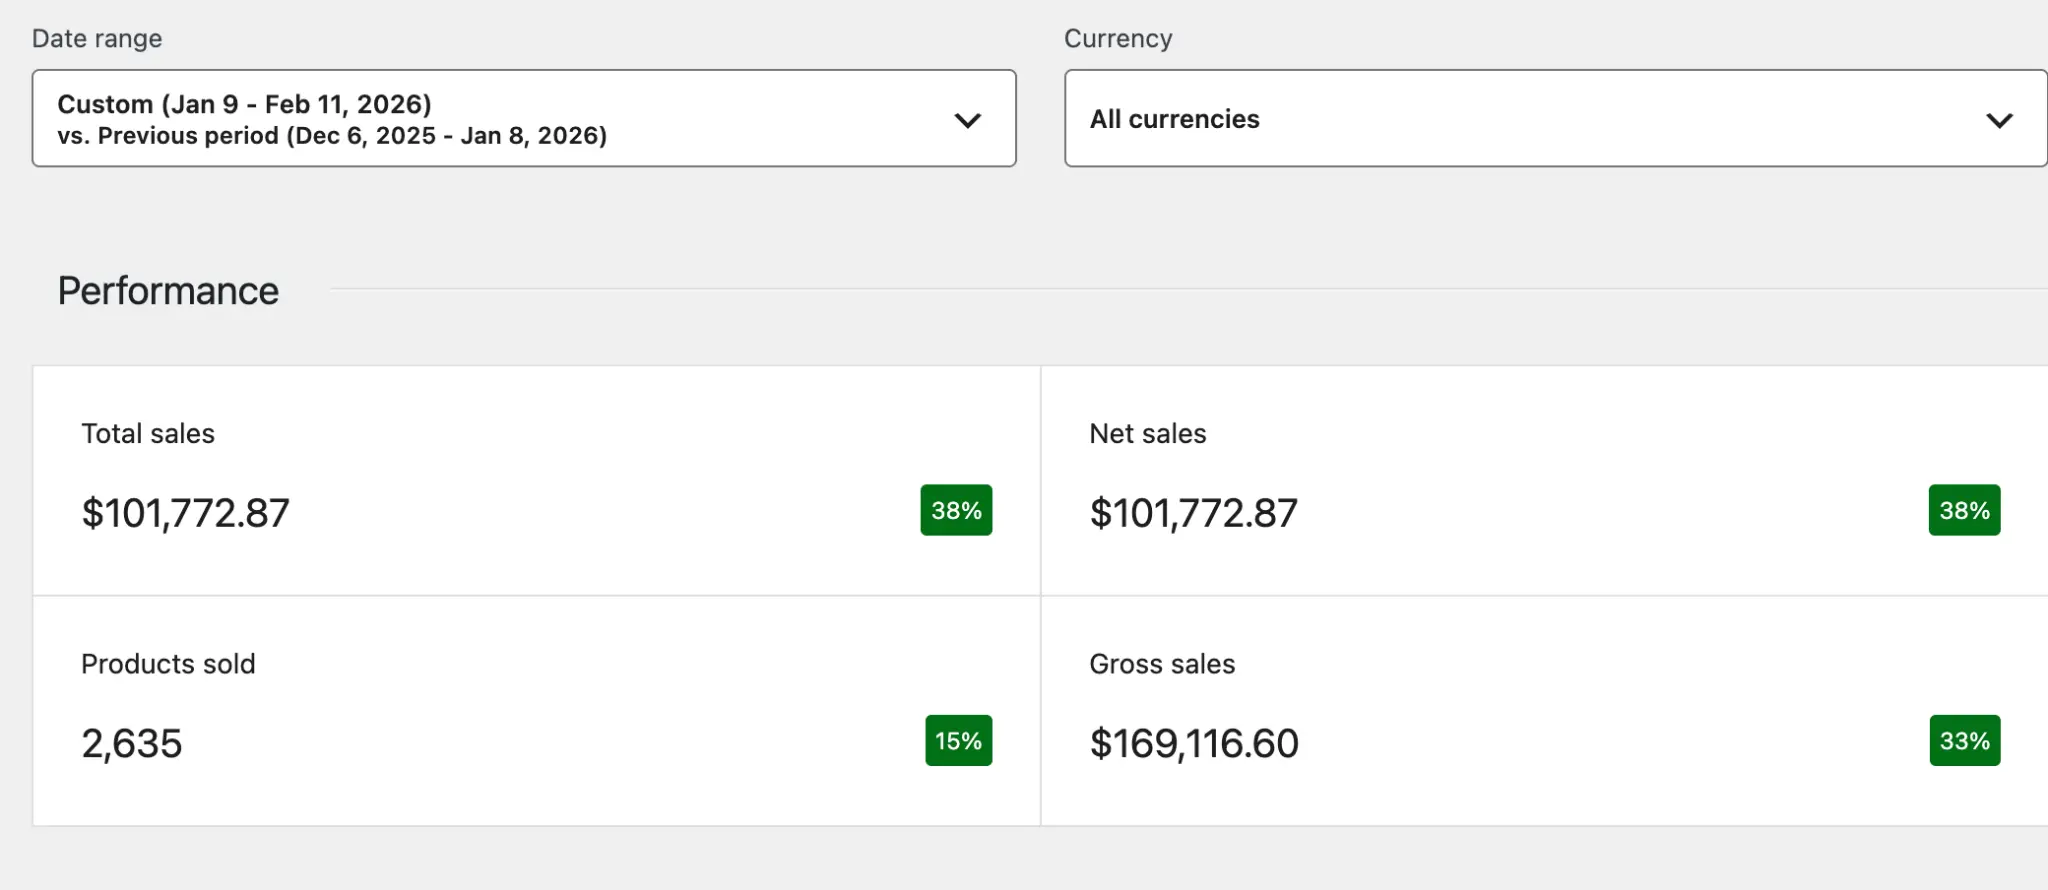The height and width of the screenshot is (890, 2048).
Task: Open the Products sold card
Action: pos(537,711)
